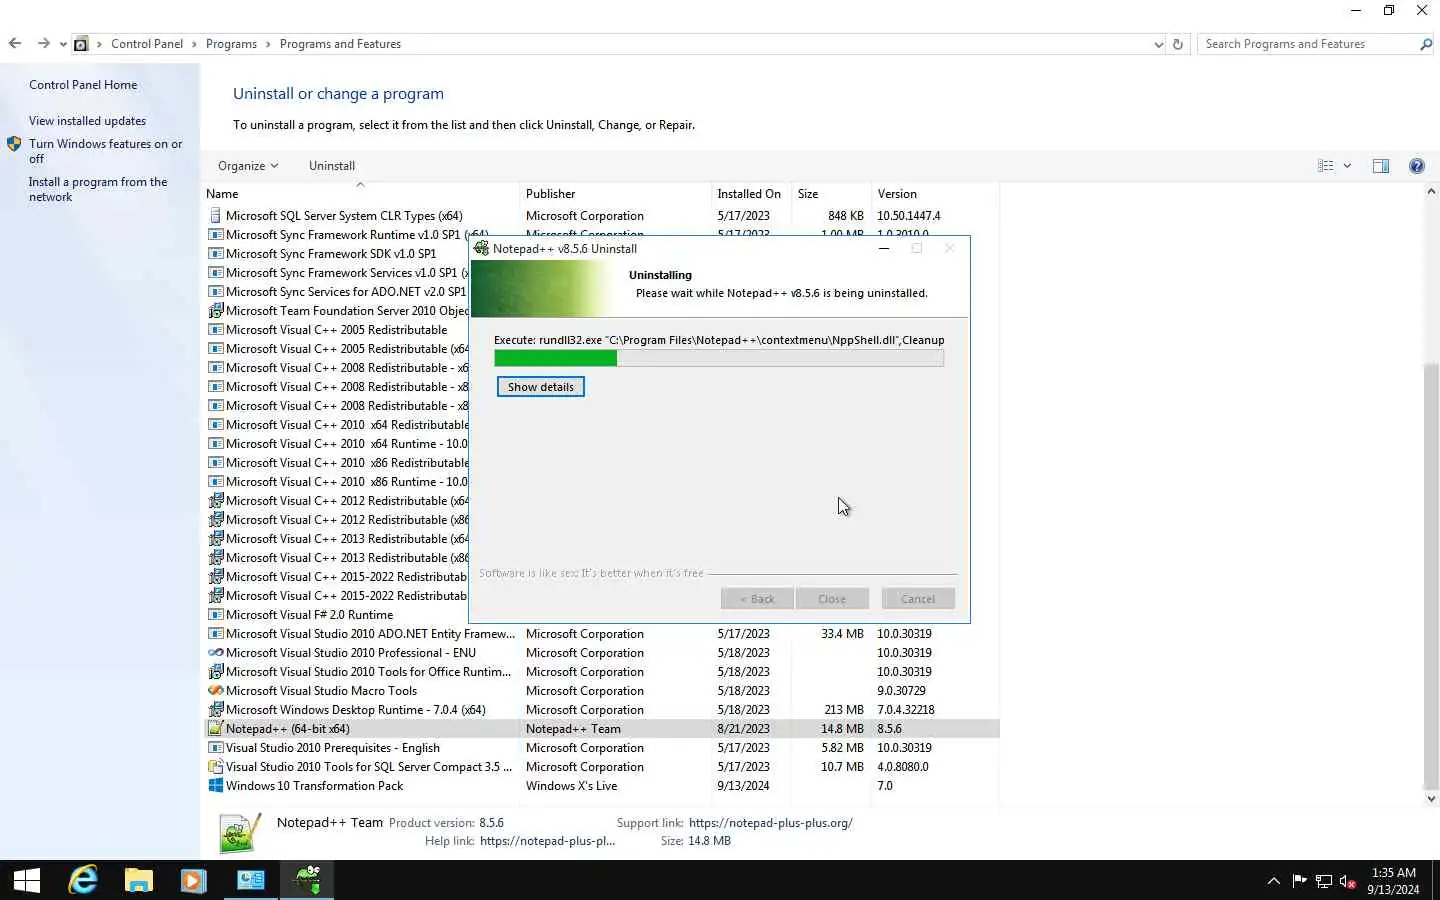Click the network icon in the system tray
Image resolution: width=1440 pixels, height=900 pixels.
tap(1324, 881)
